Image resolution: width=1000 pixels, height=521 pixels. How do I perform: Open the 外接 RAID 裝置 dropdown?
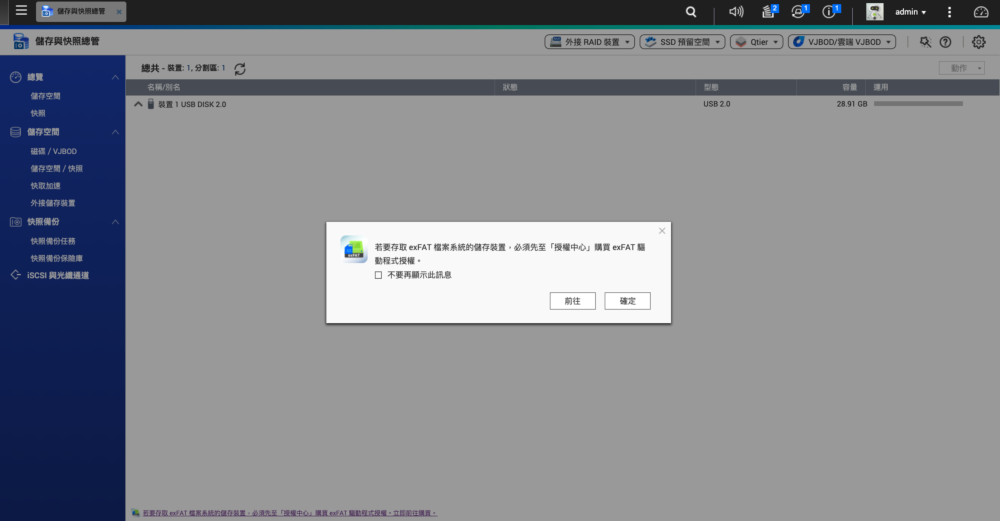[589, 42]
